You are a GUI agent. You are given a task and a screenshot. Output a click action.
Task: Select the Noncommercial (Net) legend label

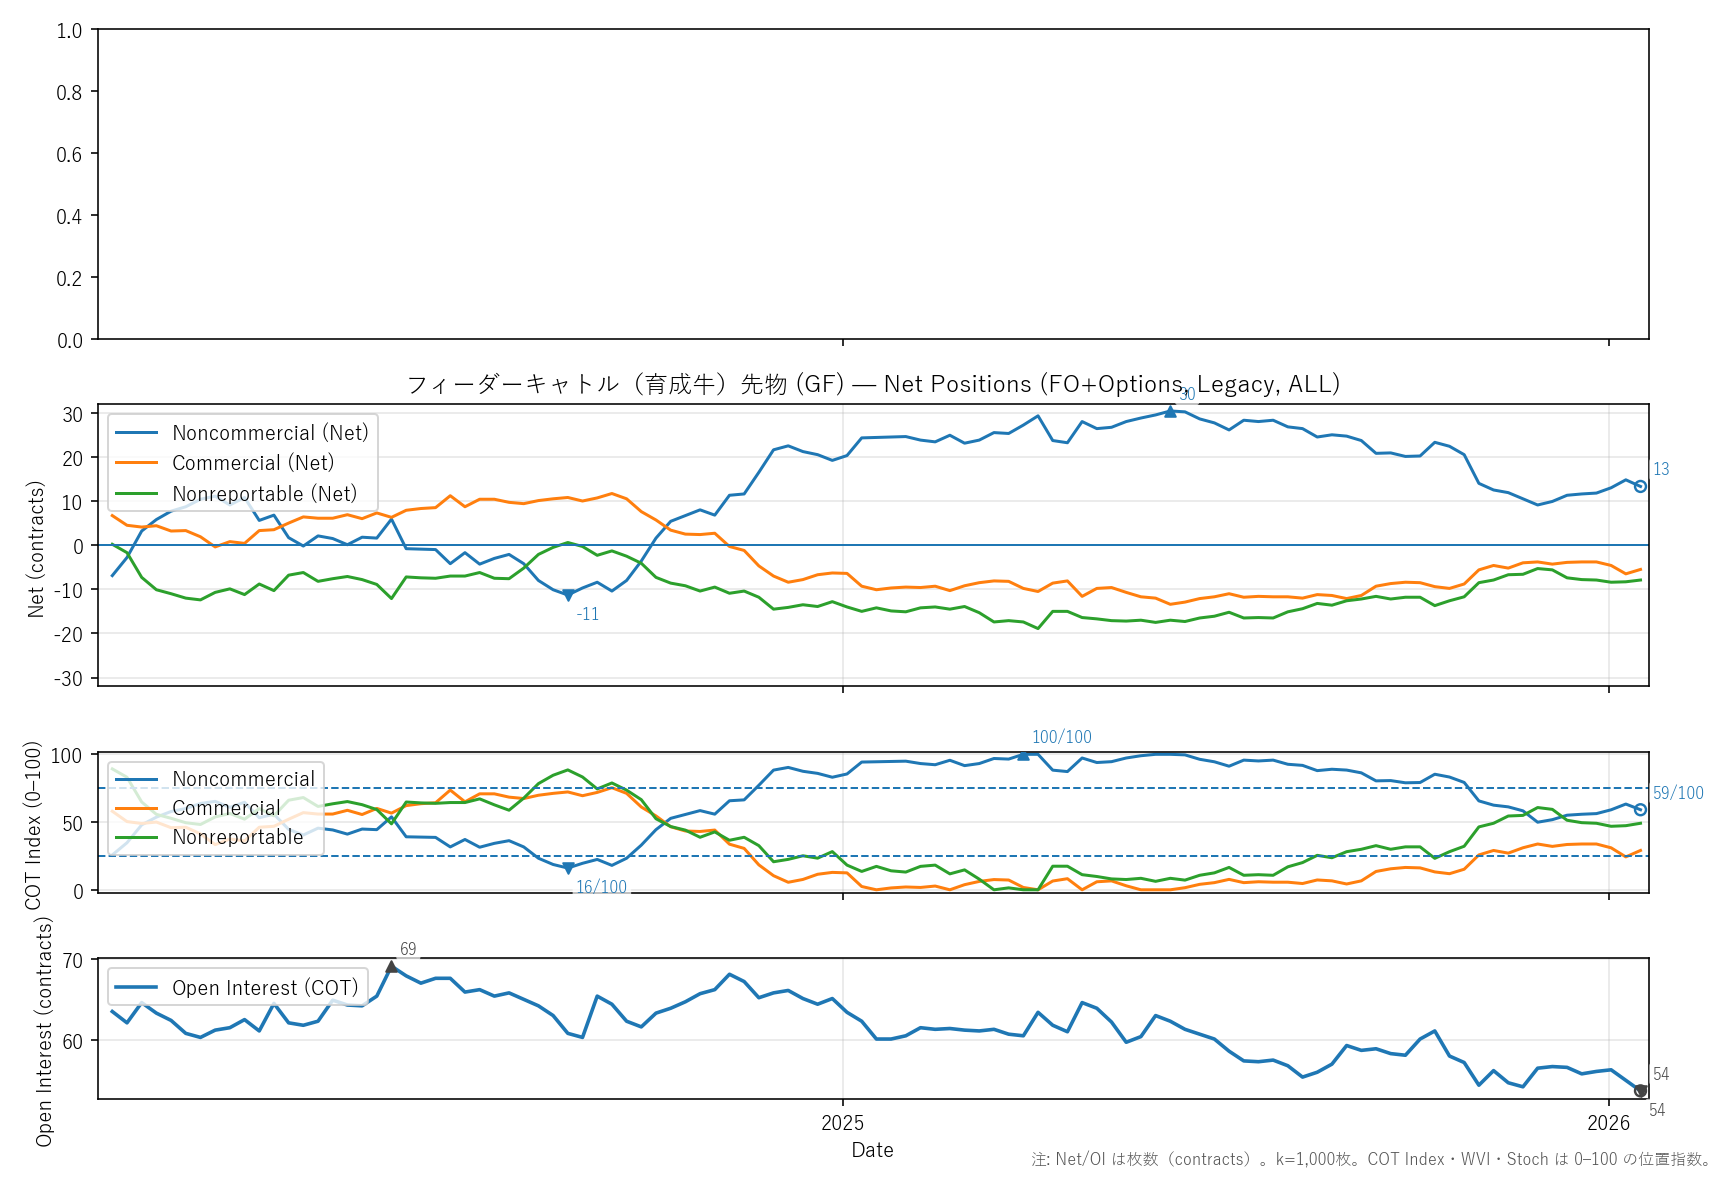coord(270,433)
